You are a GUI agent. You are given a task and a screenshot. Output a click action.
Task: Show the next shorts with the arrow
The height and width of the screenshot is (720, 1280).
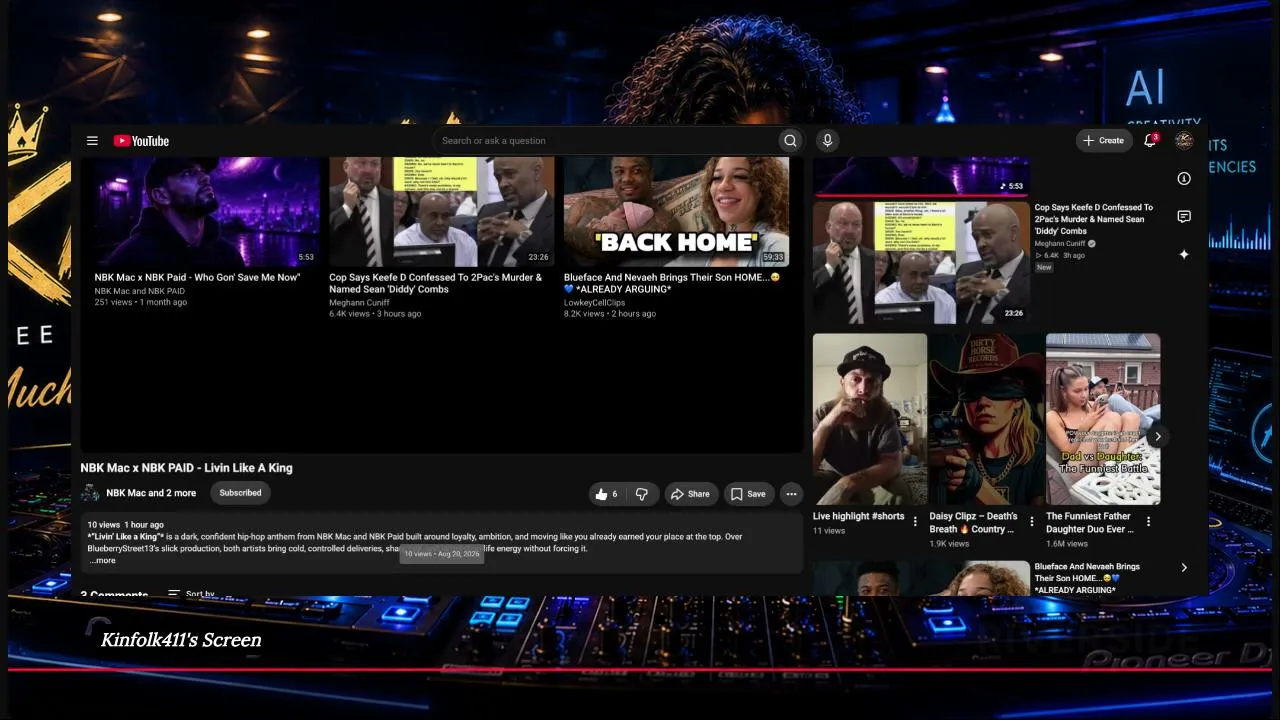[1158, 437]
